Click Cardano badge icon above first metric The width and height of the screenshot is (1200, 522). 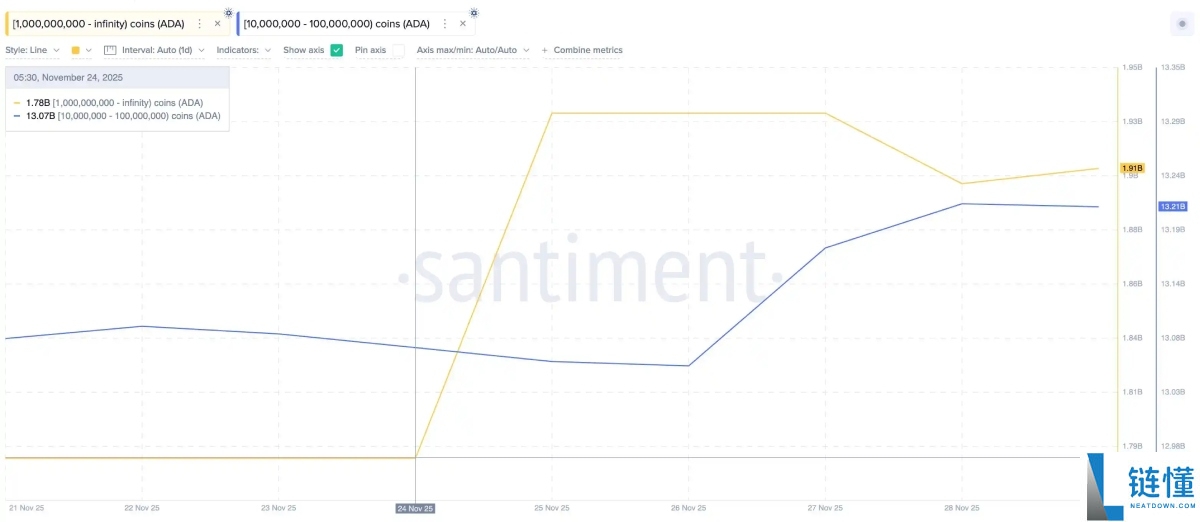point(228,12)
